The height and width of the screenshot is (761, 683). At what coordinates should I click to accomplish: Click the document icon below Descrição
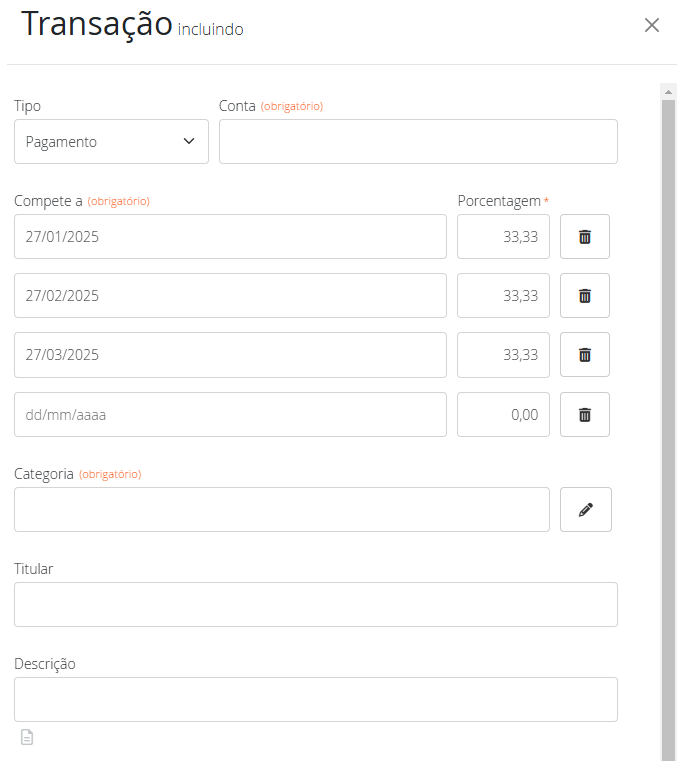[x=27, y=738]
